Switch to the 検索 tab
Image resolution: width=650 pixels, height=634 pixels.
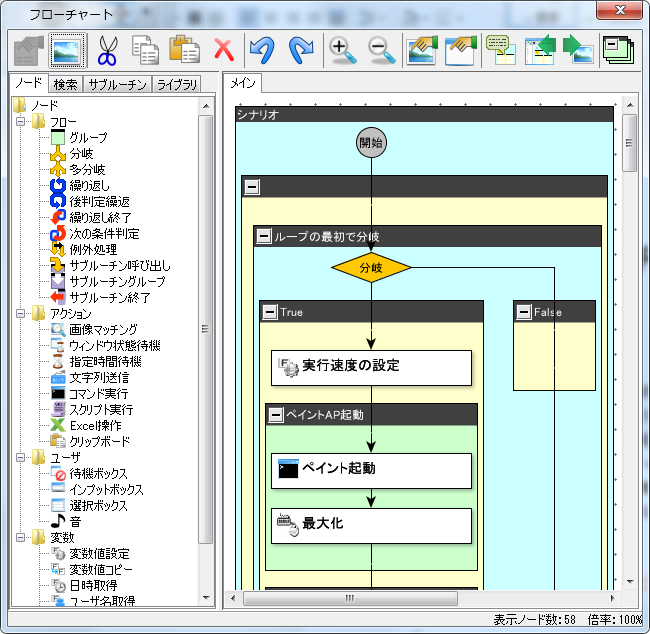(65, 85)
